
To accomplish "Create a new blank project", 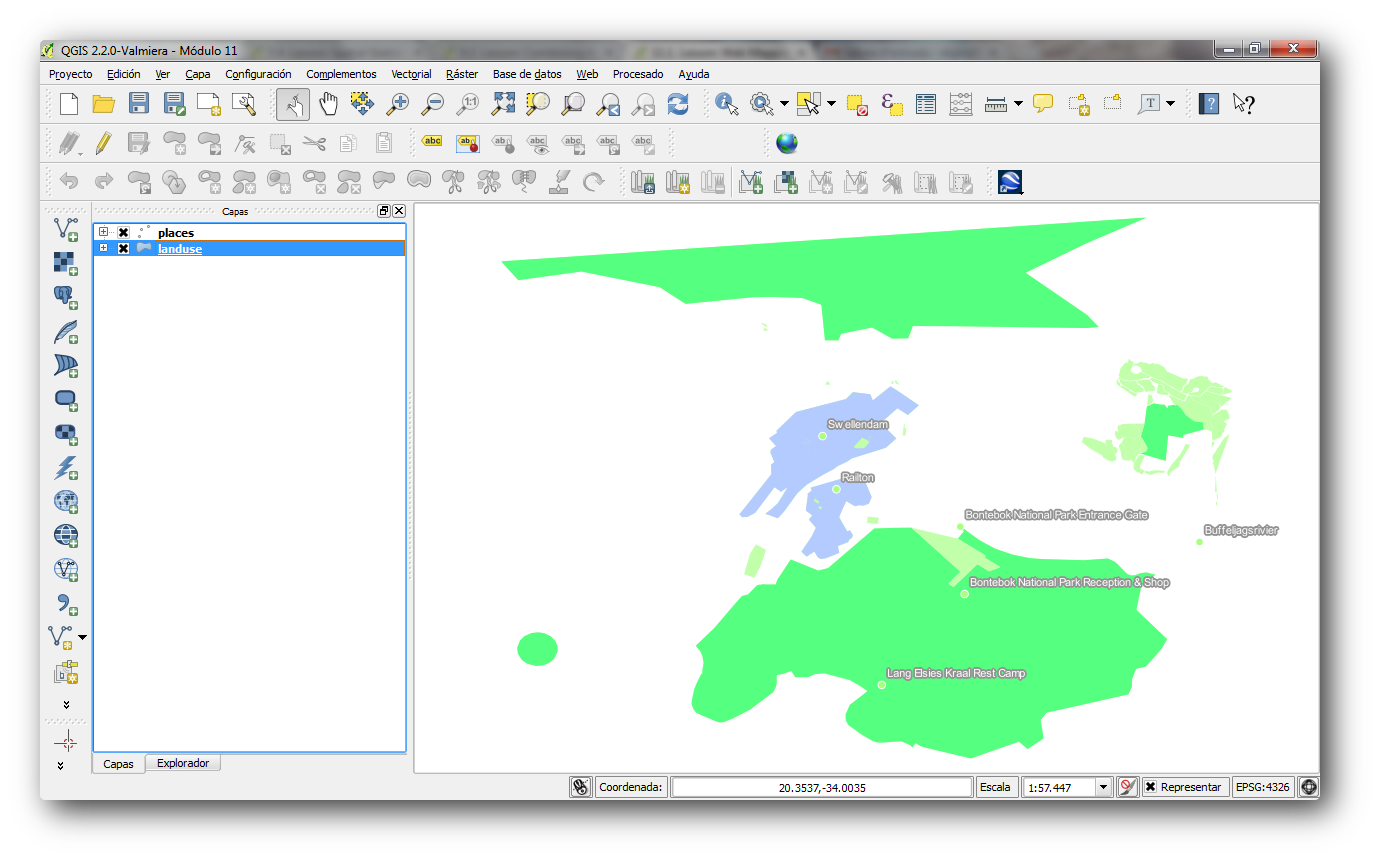I will (68, 103).
